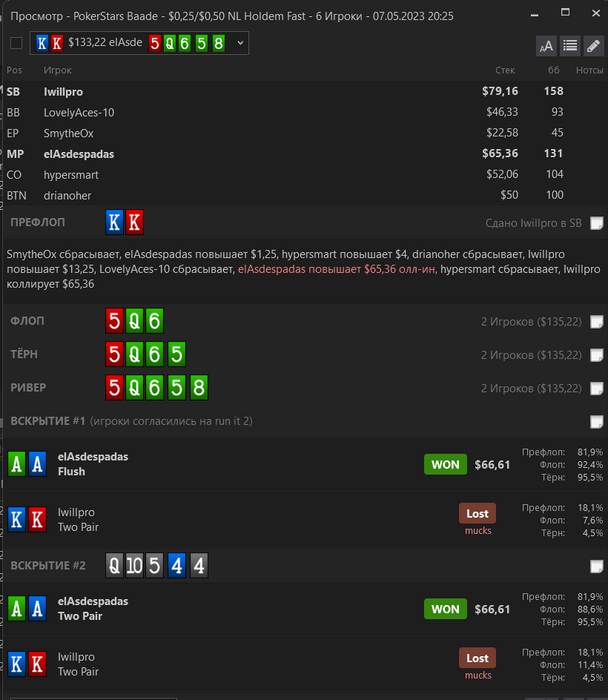Click the green A card in ВСКРЫТИЕ #1

(x=17, y=464)
